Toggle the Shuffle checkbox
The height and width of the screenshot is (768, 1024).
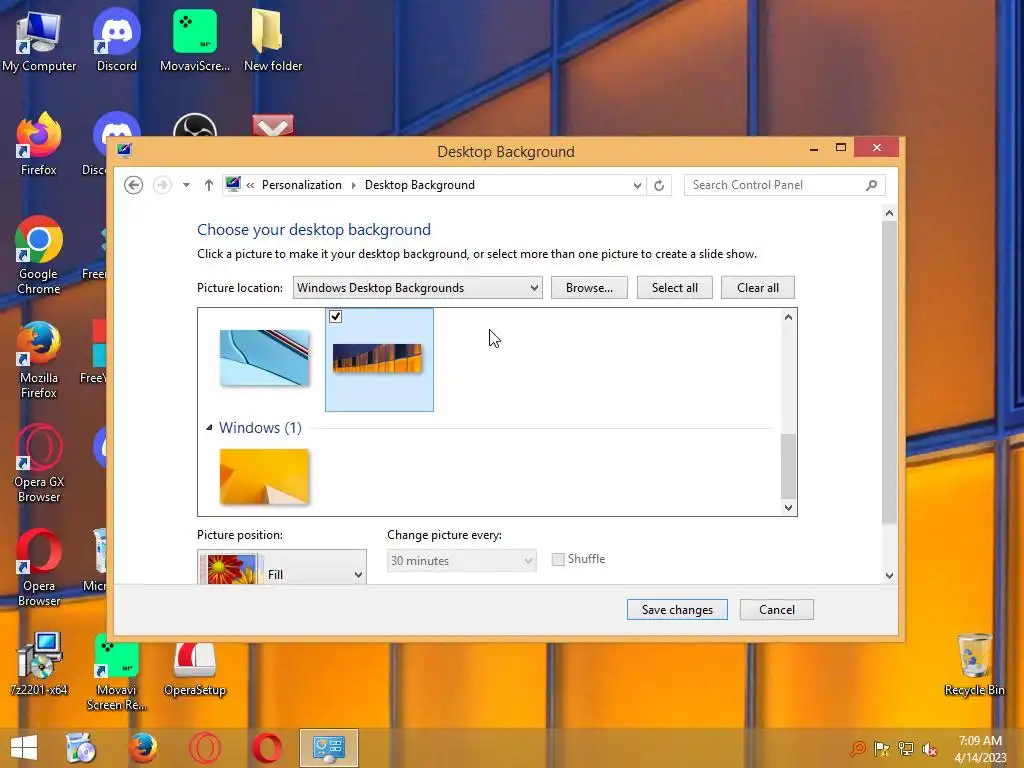(558, 559)
